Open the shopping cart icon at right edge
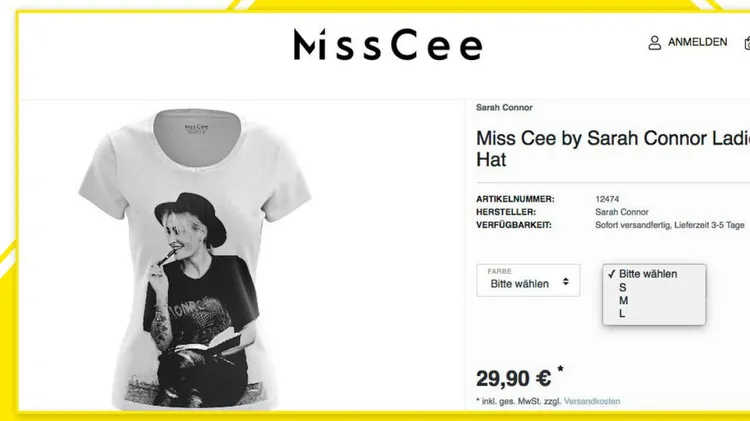This screenshot has width=750, height=421. [747, 43]
